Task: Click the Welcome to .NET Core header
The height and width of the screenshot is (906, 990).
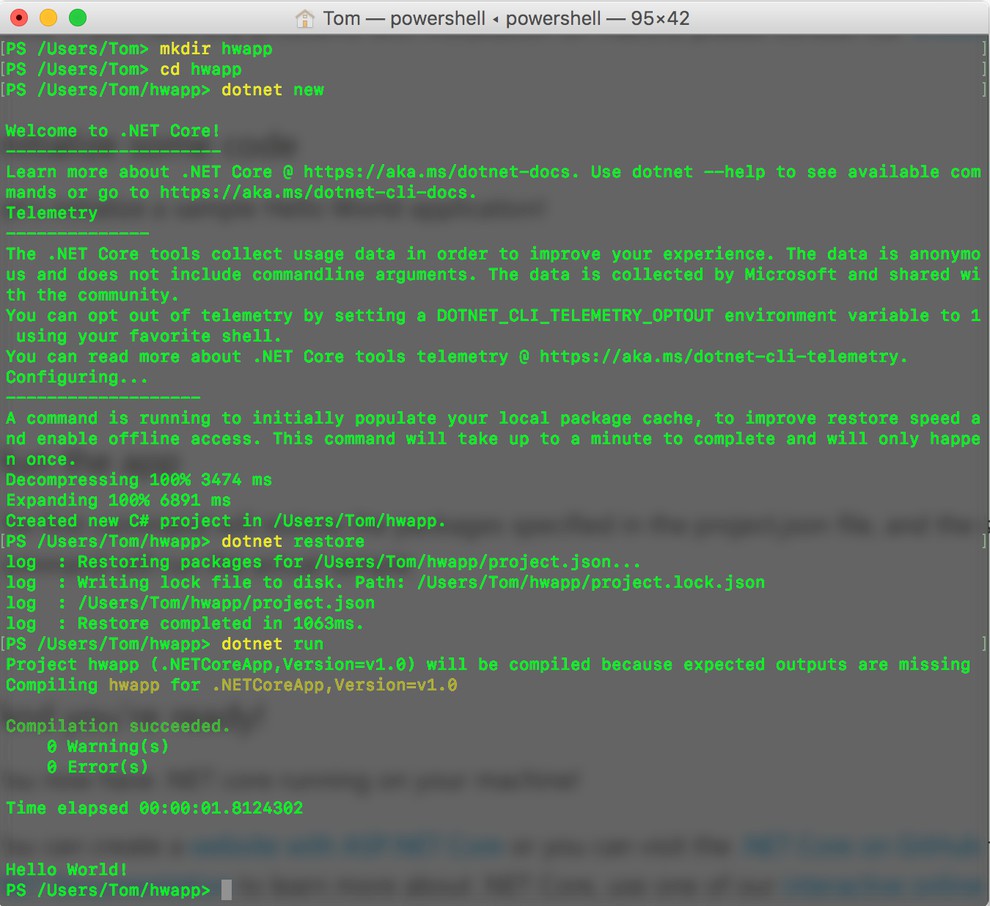Action: tap(111, 130)
